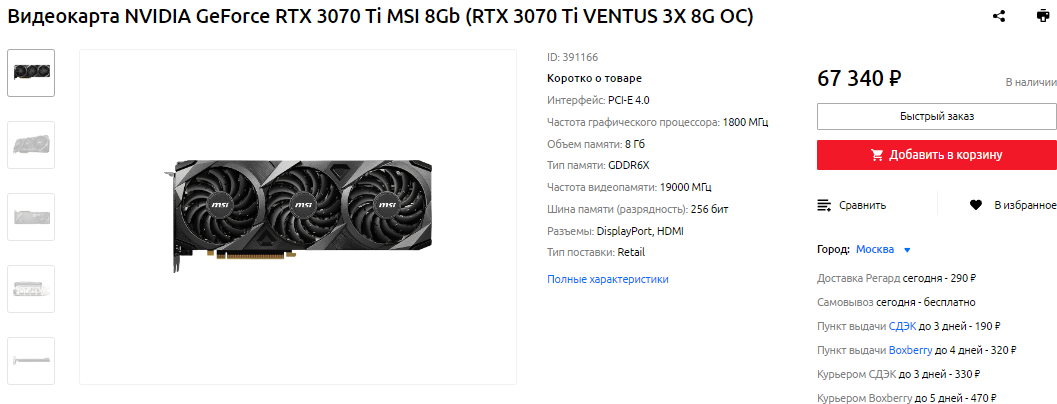Select the first front-view thumbnail

click(31, 73)
